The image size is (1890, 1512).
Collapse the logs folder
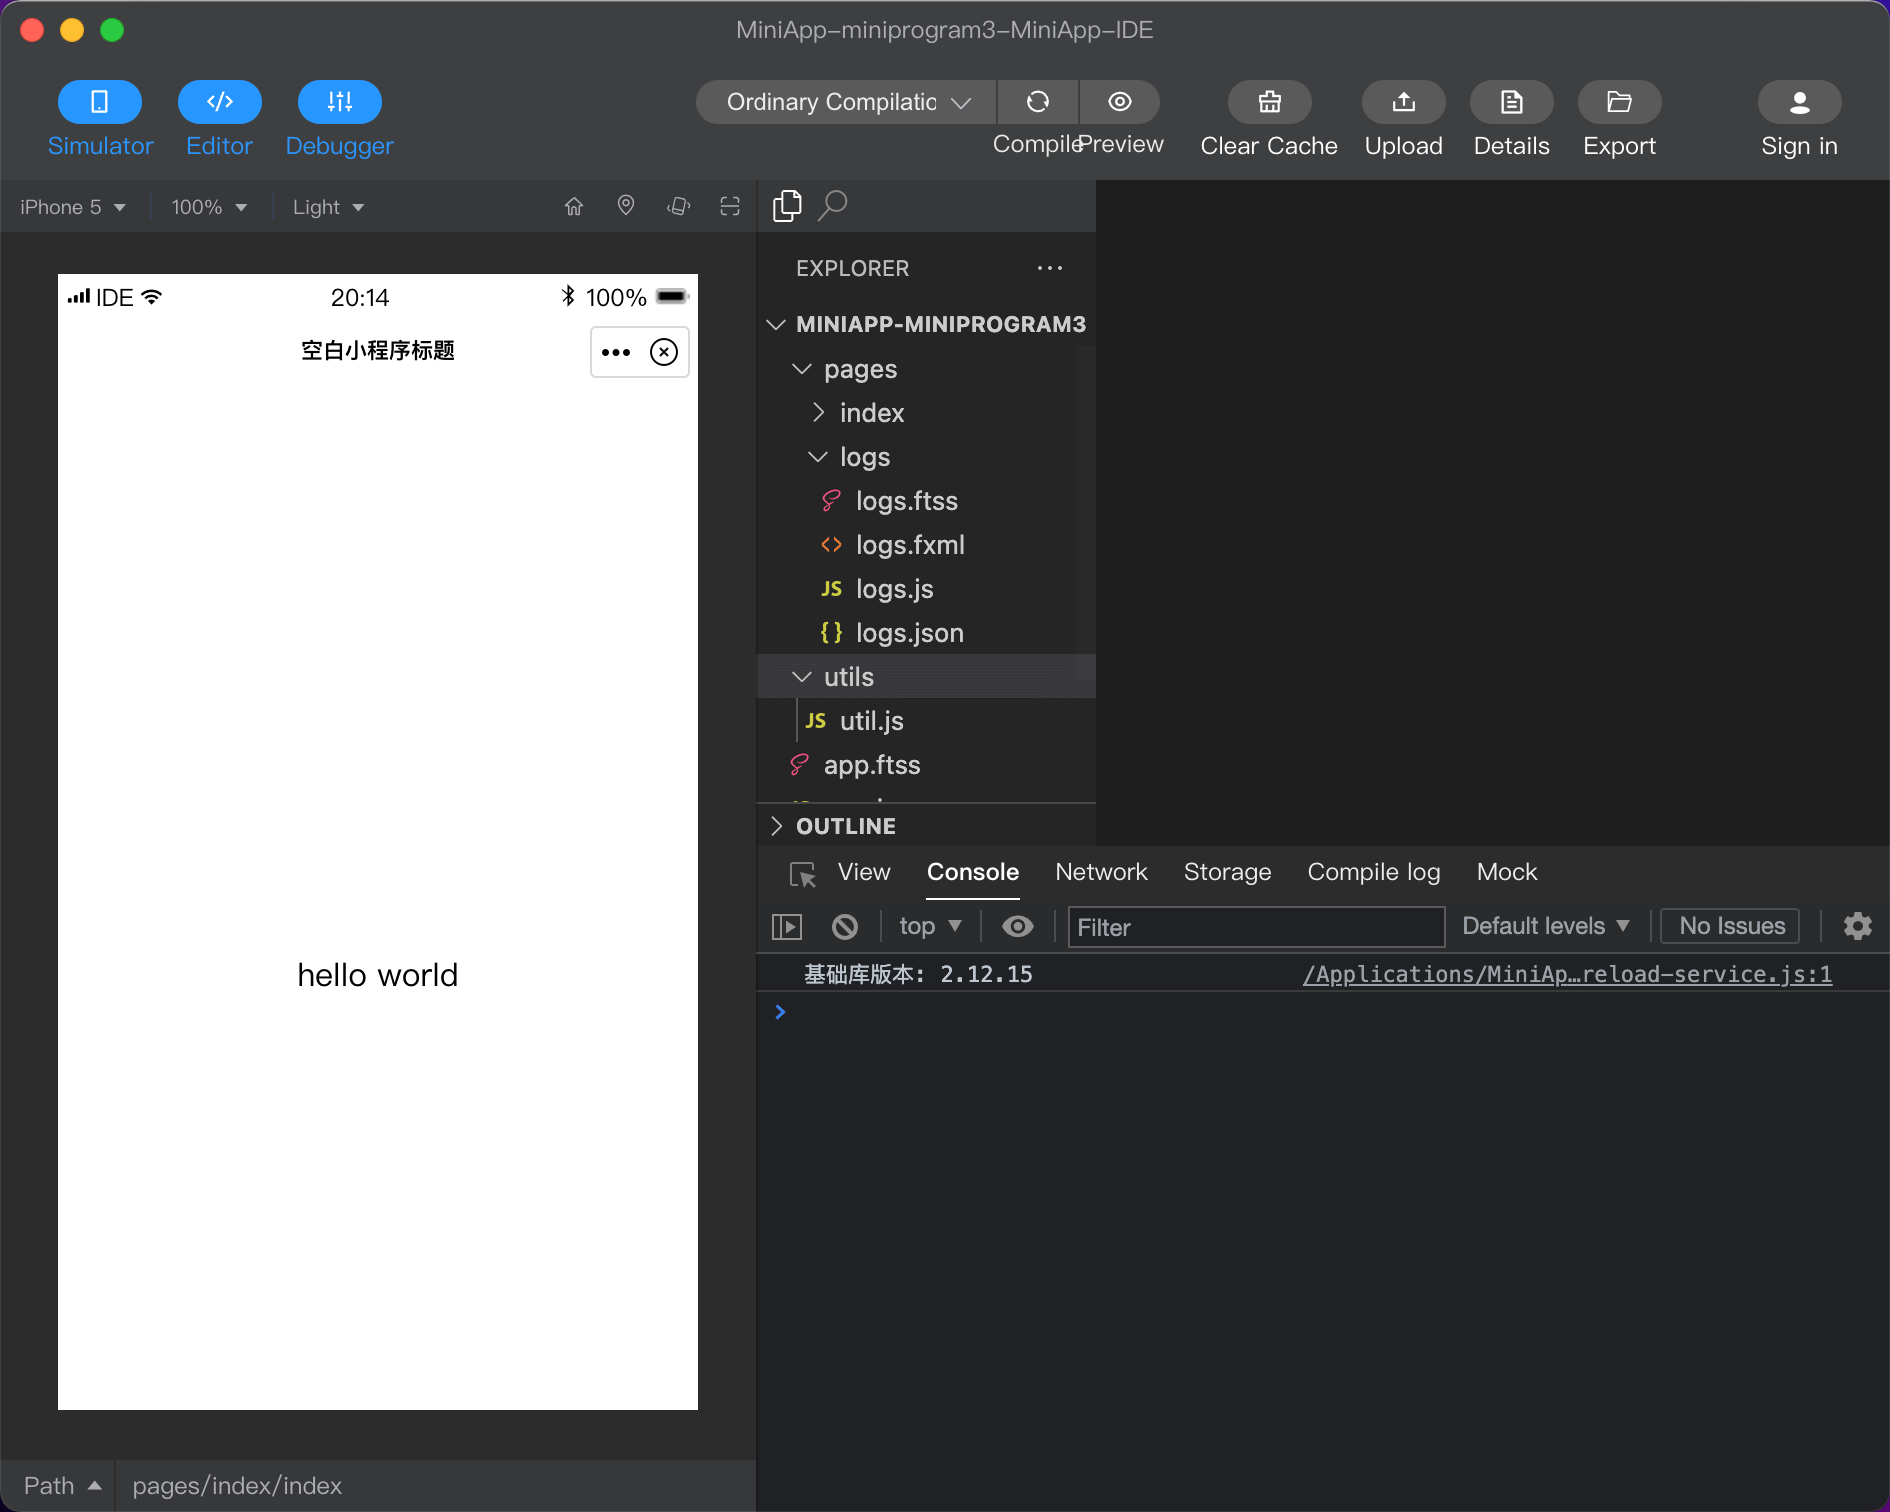(x=926, y=457)
